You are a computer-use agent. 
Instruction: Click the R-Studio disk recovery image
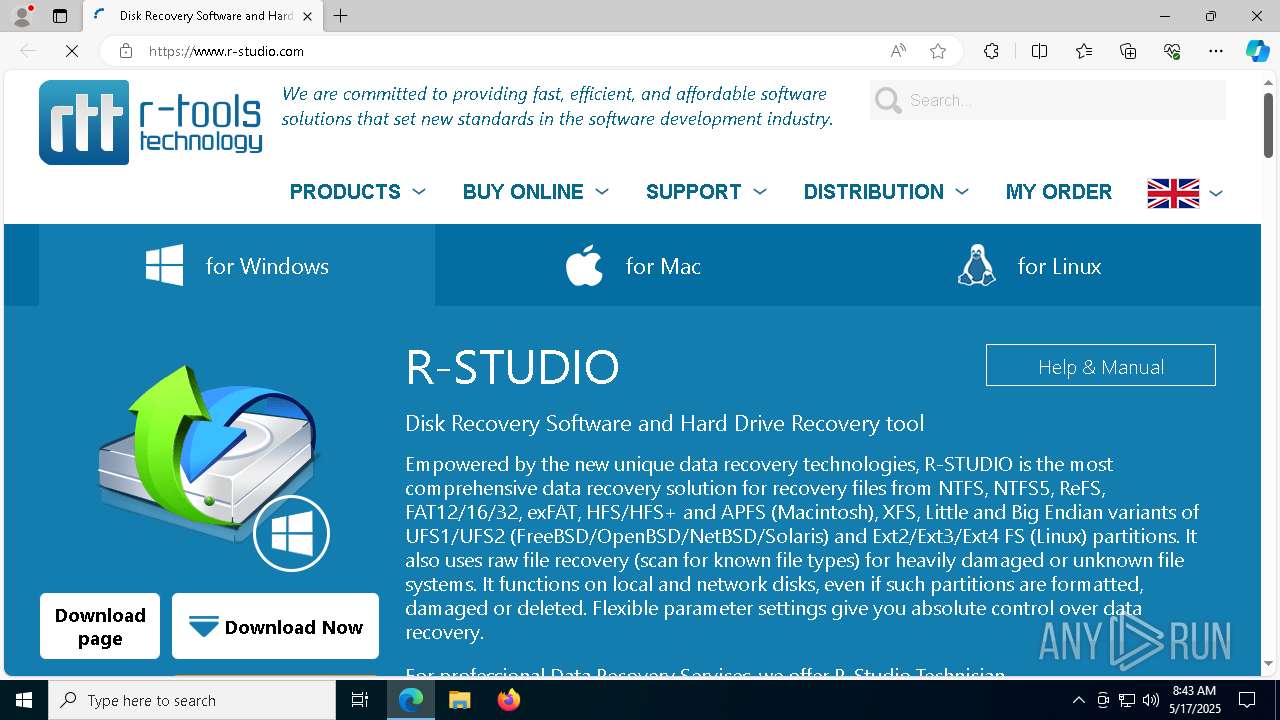pyautogui.click(x=213, y=466)
